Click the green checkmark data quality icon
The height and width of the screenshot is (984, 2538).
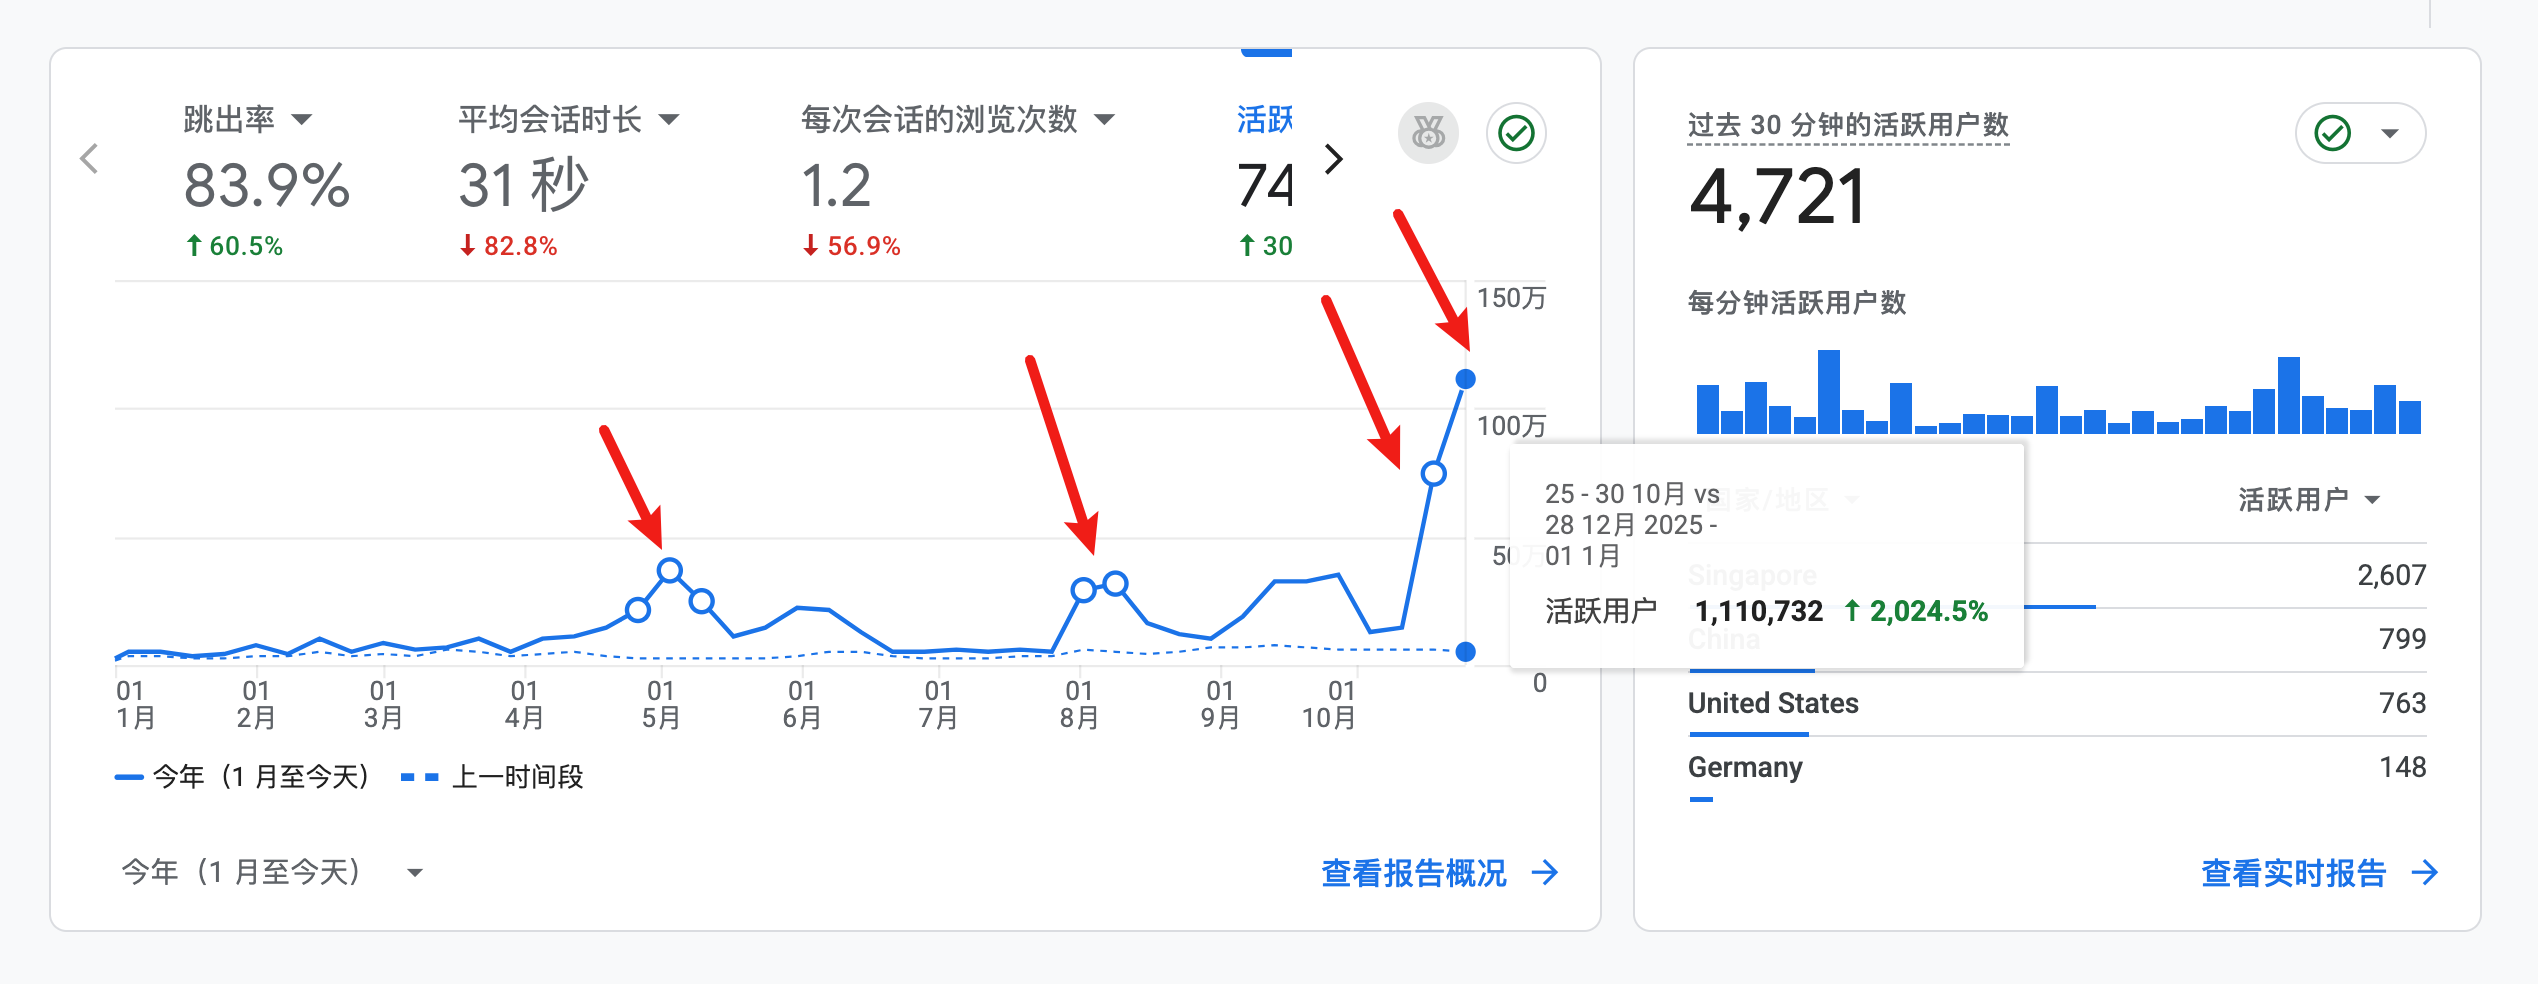coord(1516,133)
